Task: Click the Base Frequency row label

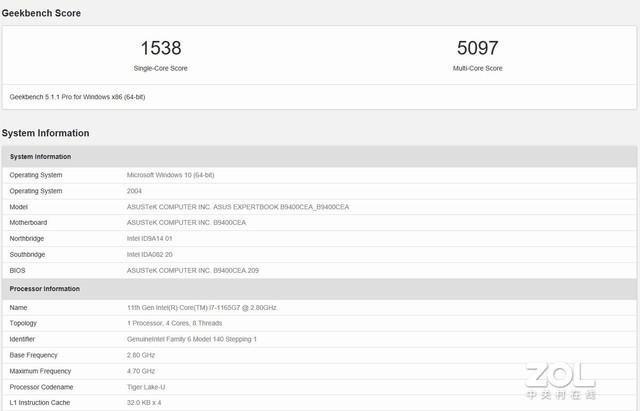Action: [x=33, y=355]
